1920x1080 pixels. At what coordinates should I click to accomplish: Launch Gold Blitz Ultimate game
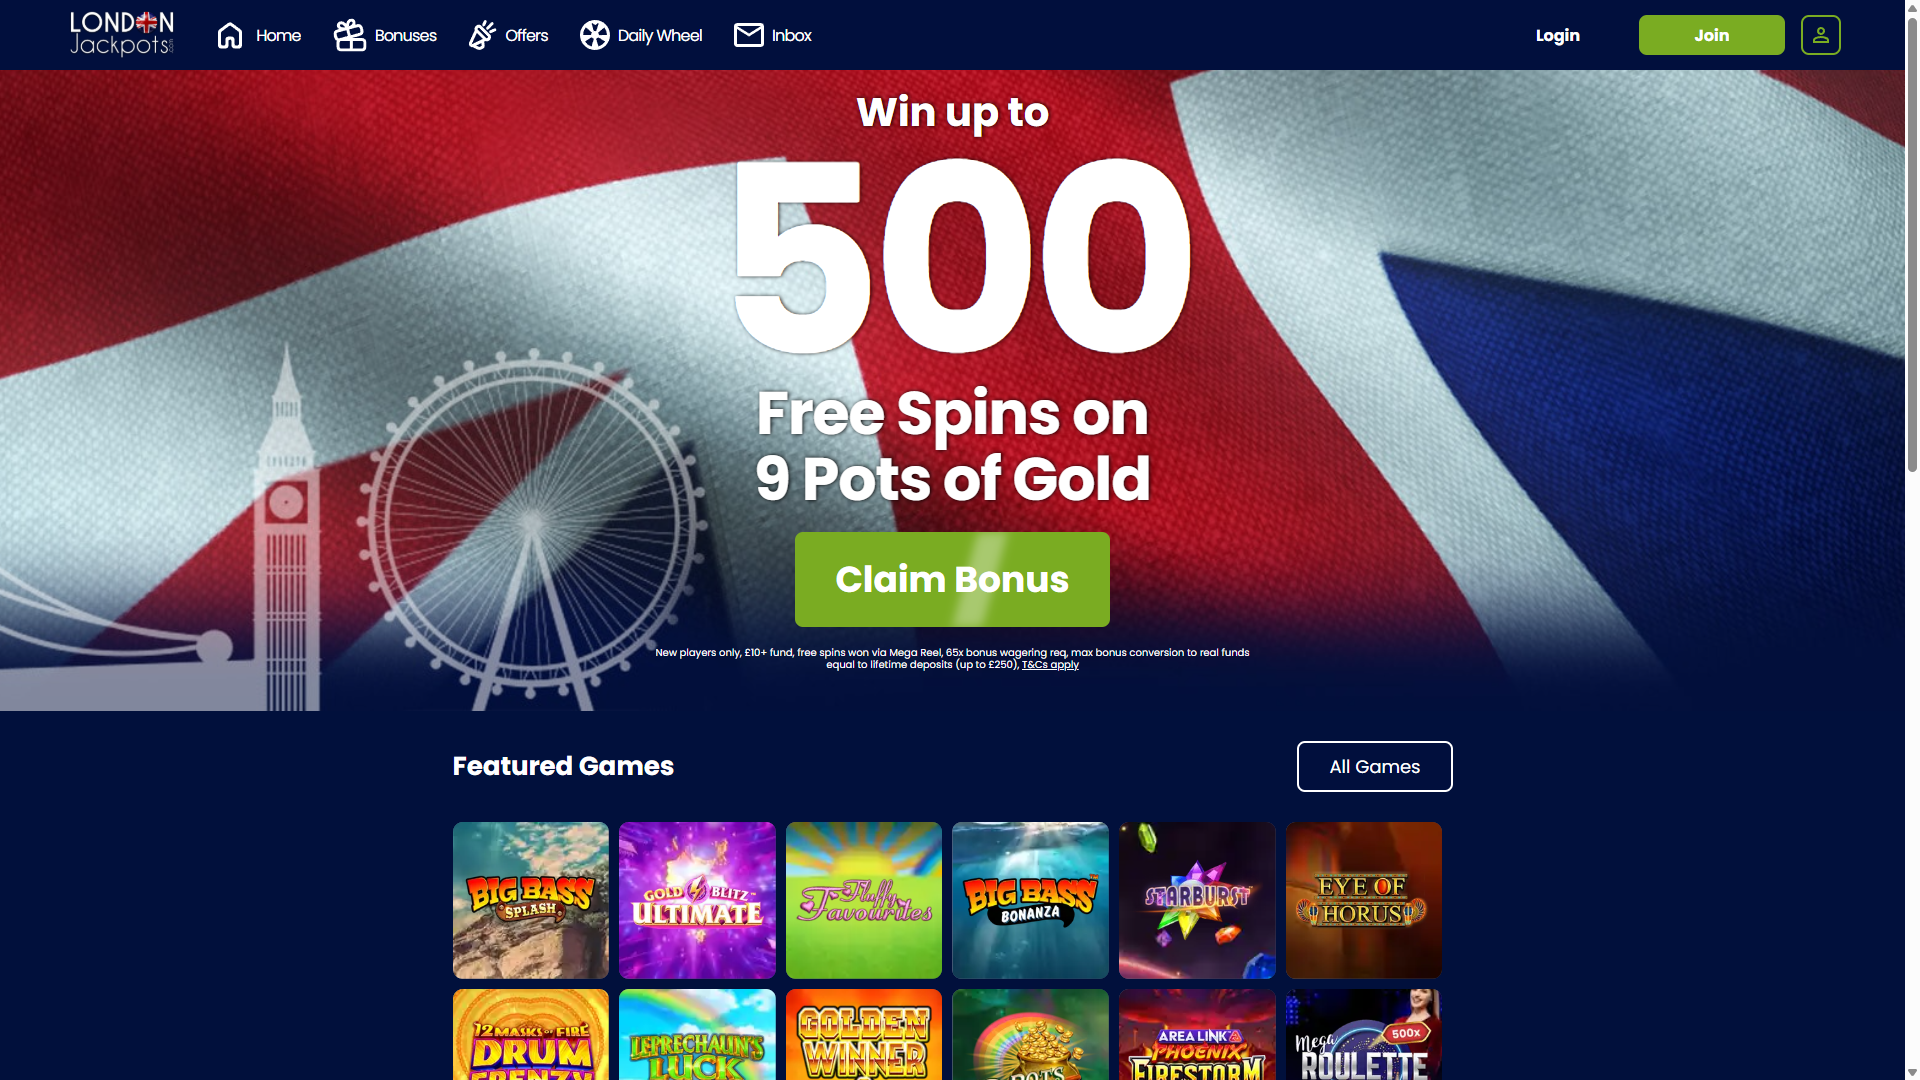(x=697, y=900)
